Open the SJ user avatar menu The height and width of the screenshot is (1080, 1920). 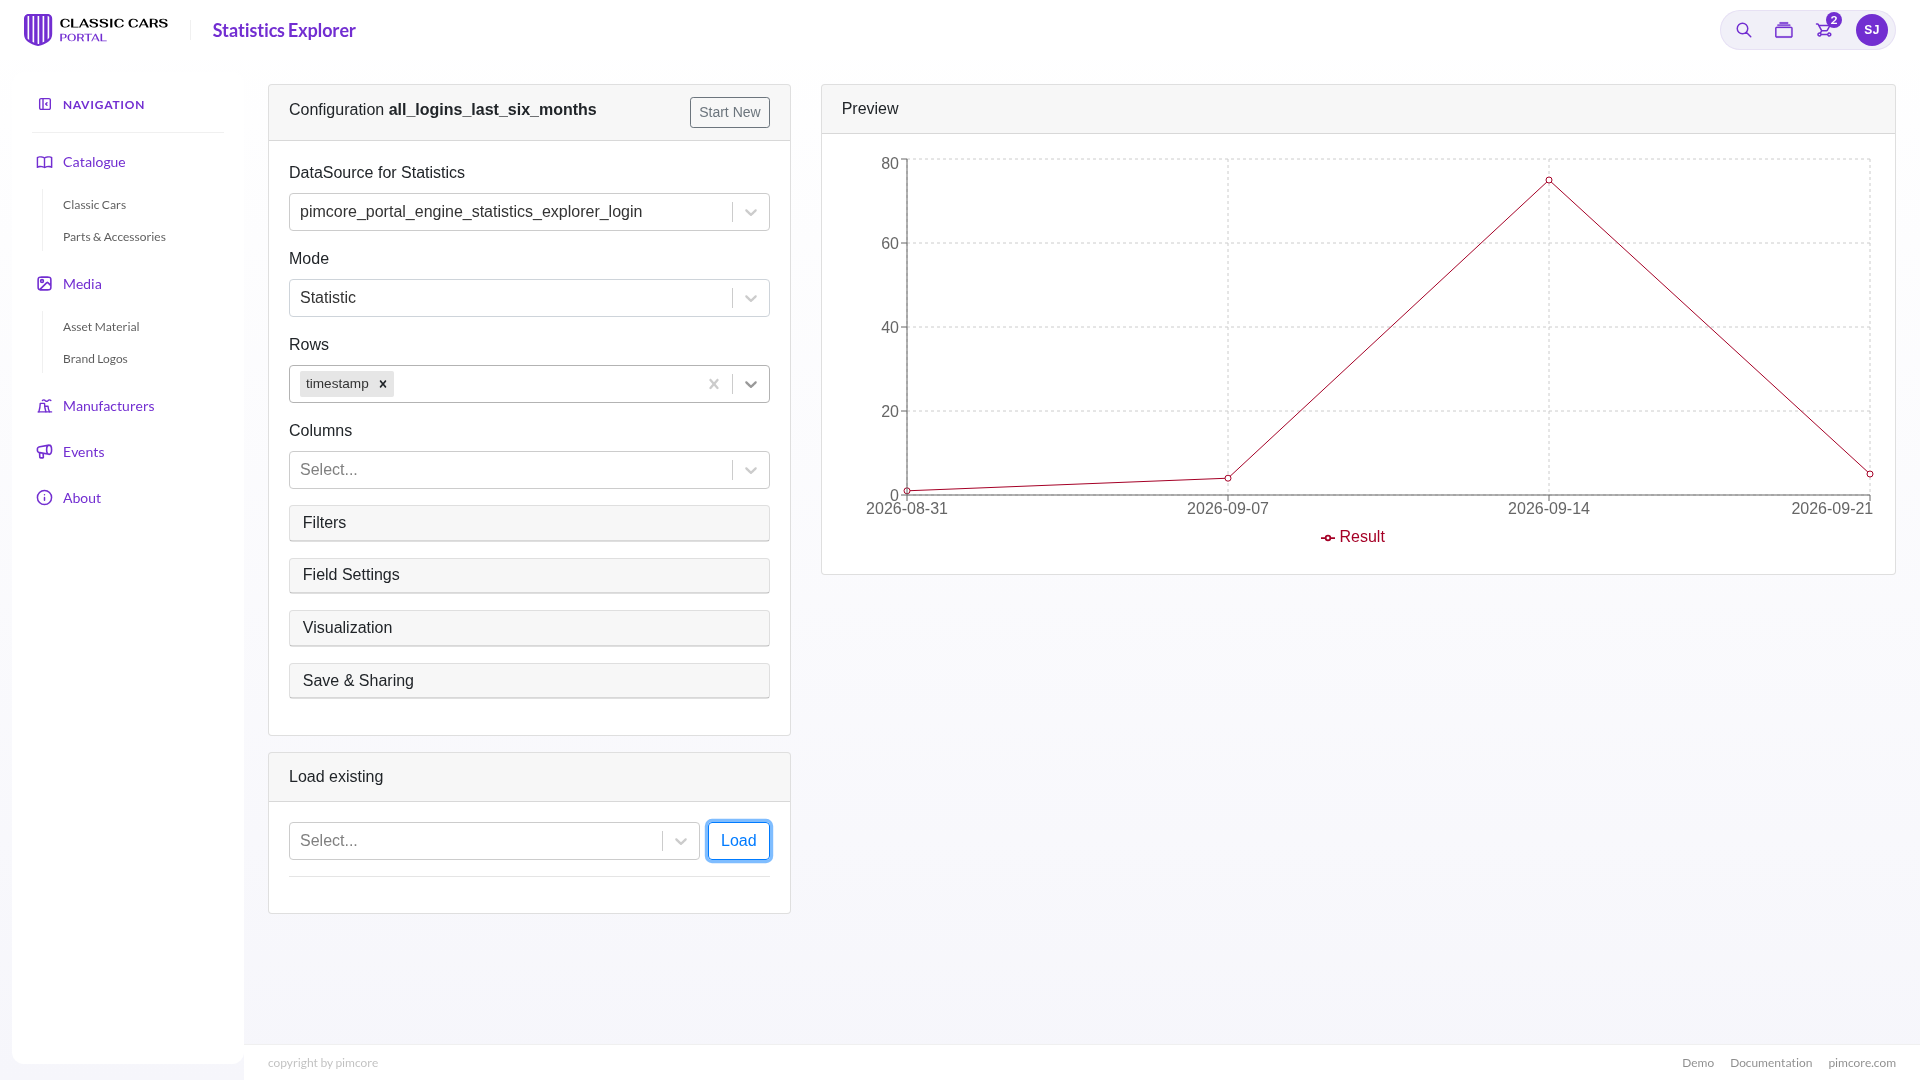1872,30
